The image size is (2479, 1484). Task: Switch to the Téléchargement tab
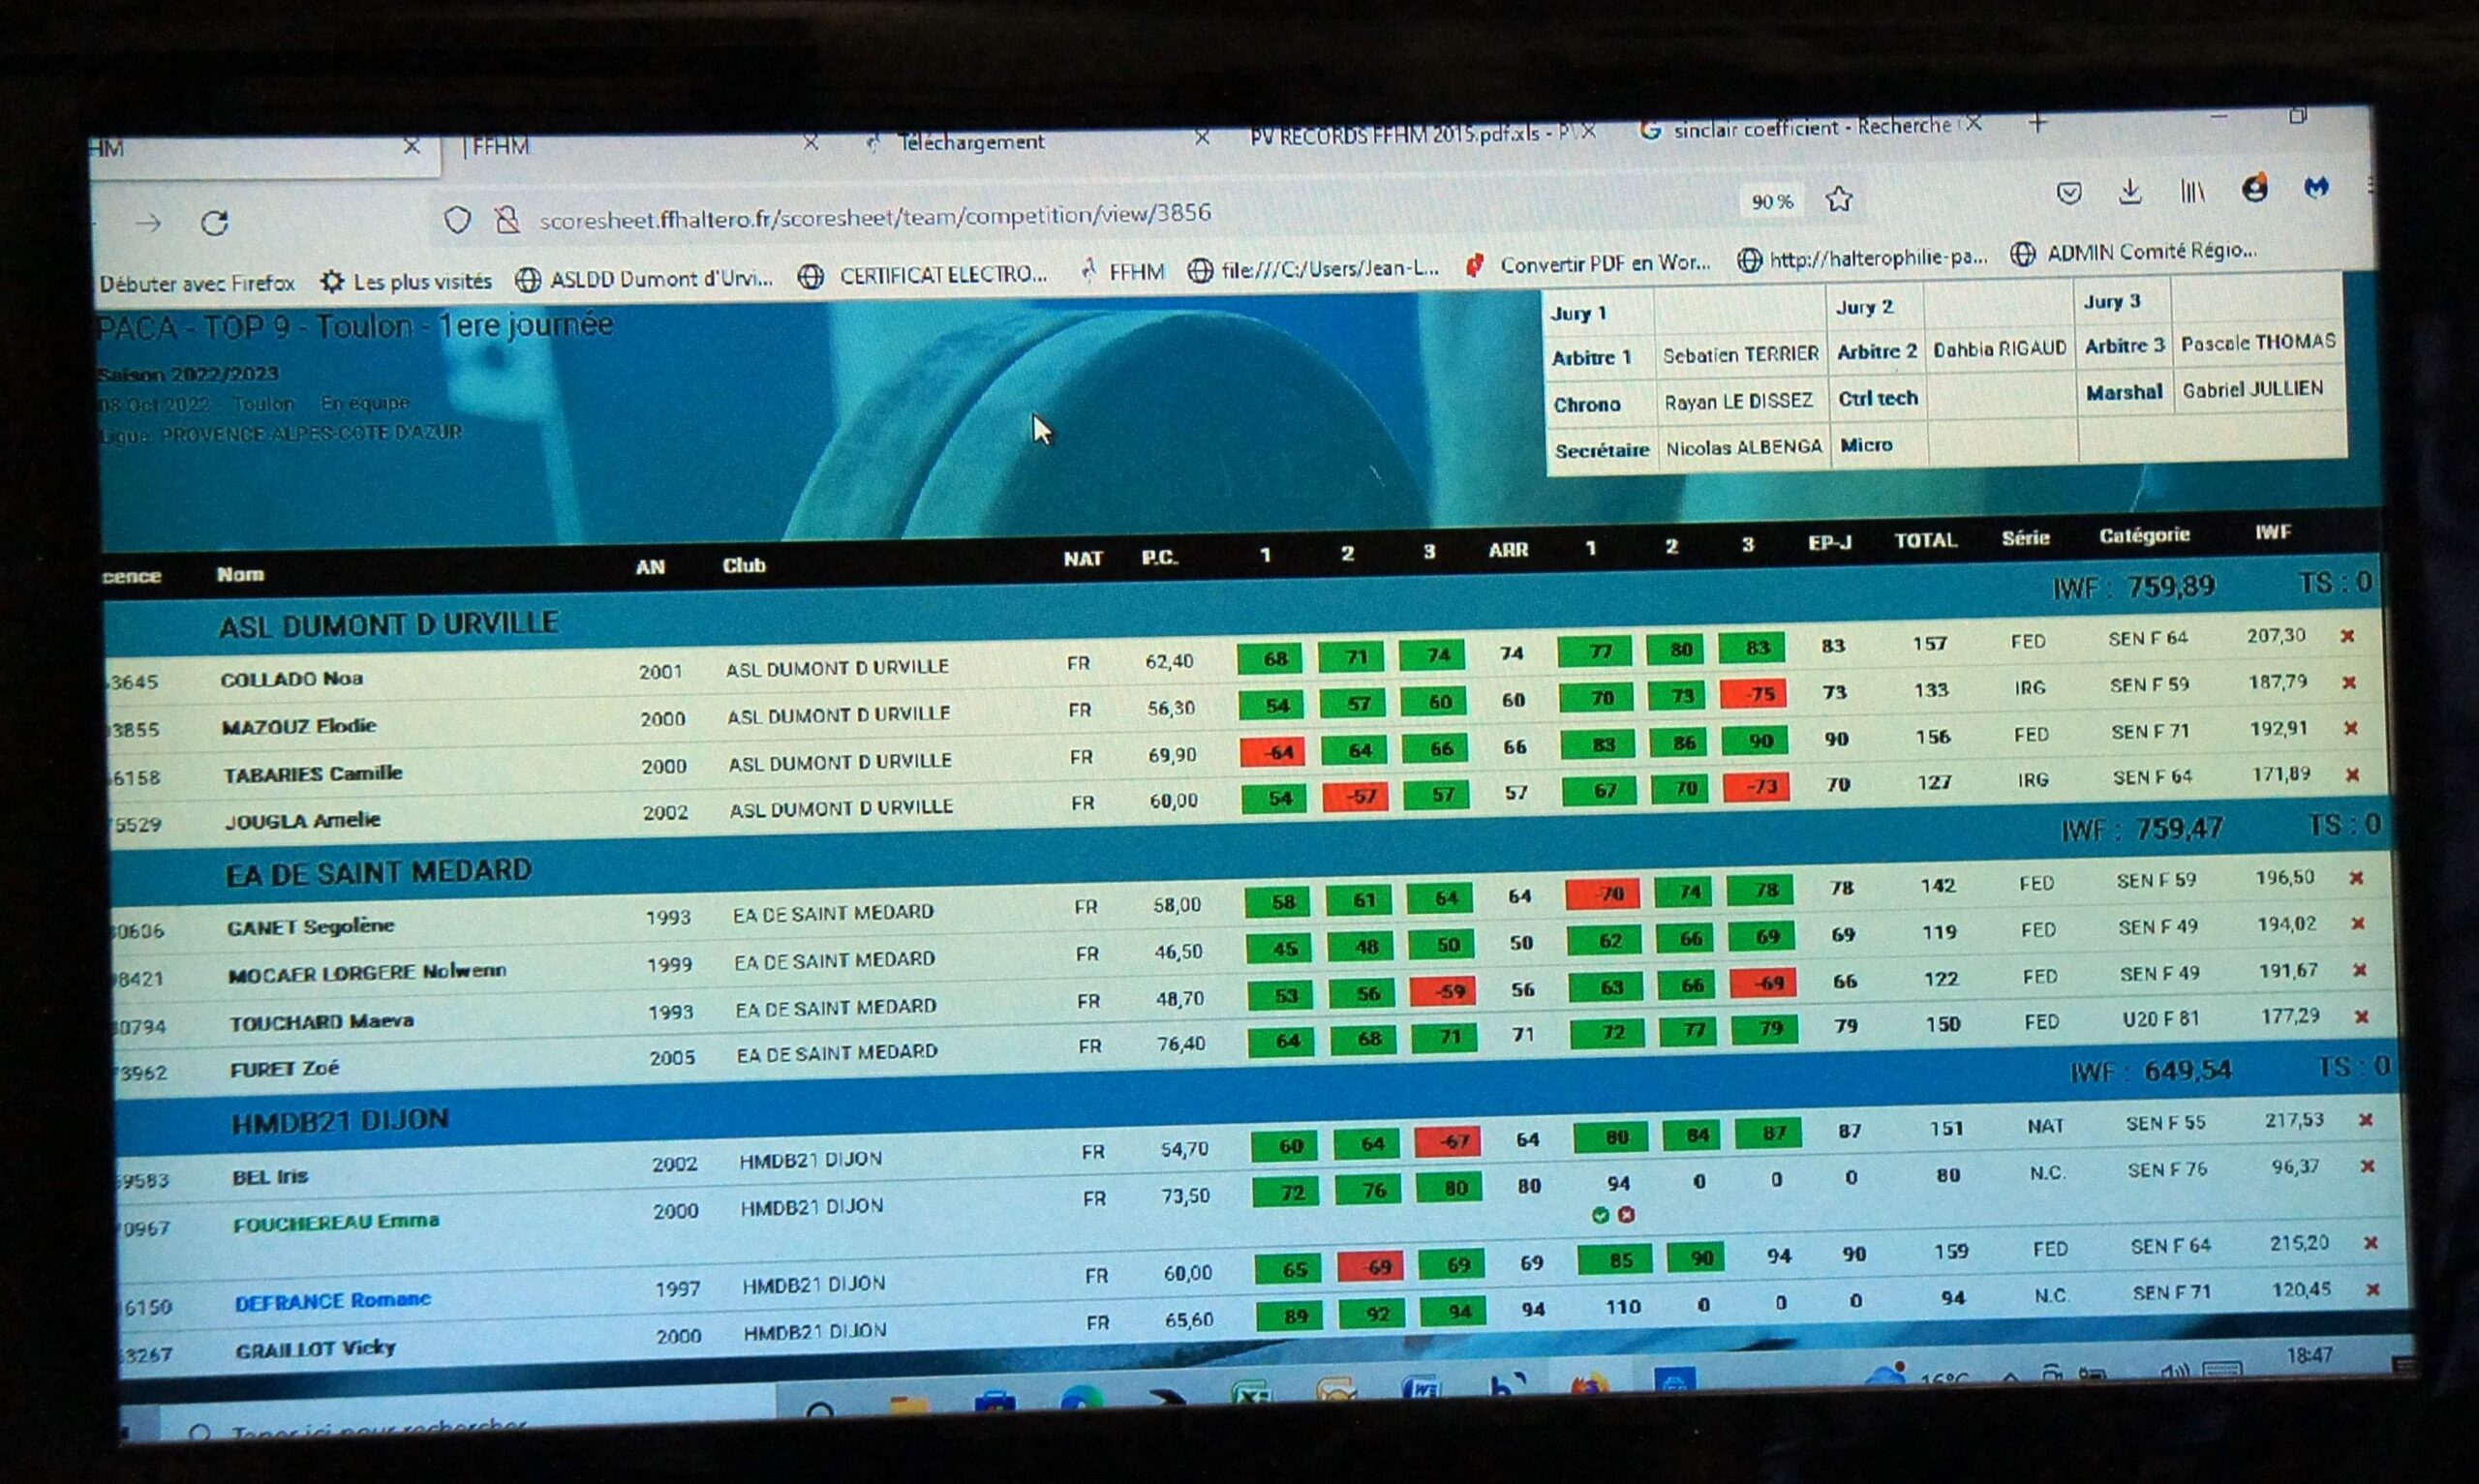coord(970,143)
